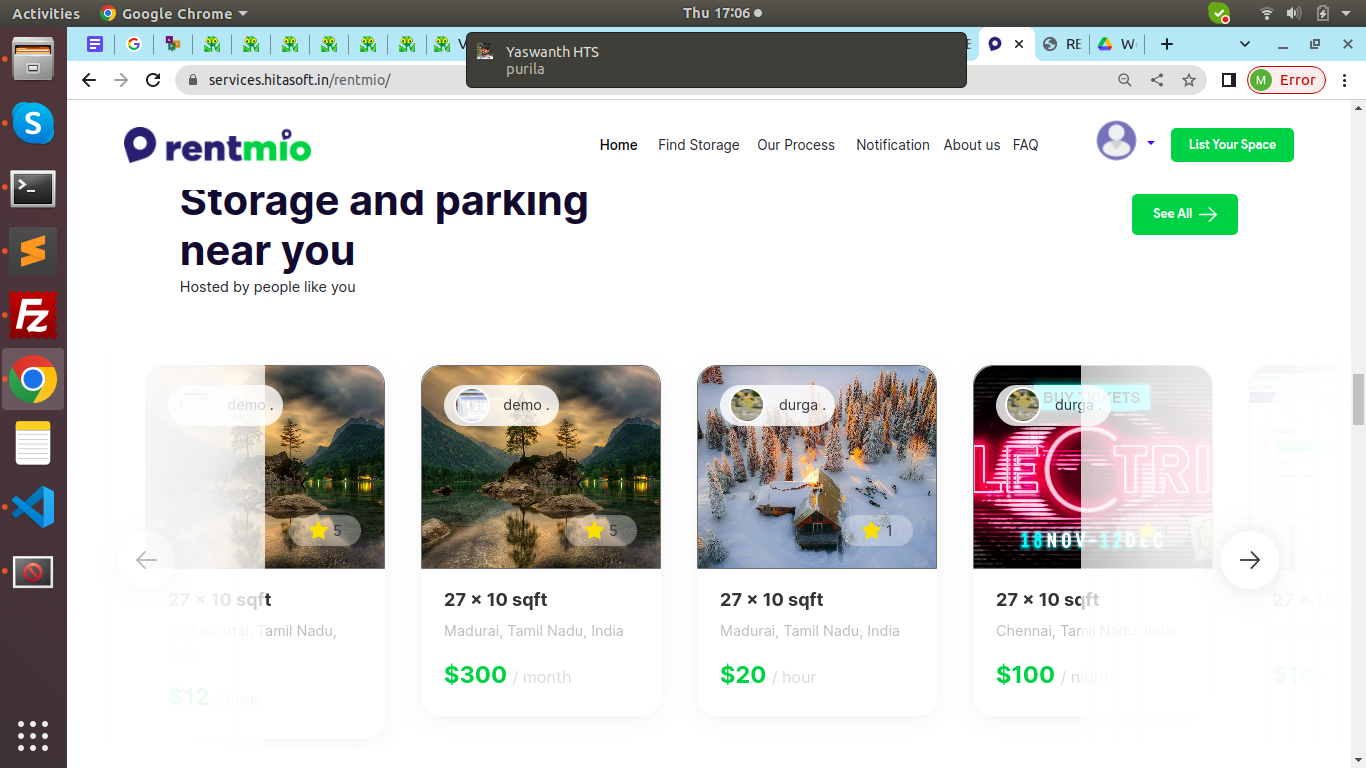Click the volume icon in system tray
The width and height of the screenshot is (1366, 768).
1294,13
